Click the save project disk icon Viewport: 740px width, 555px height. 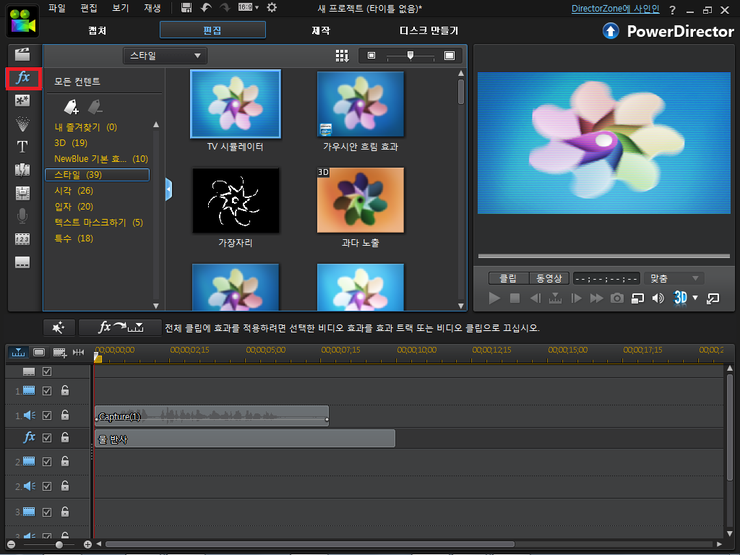(186, 8)
